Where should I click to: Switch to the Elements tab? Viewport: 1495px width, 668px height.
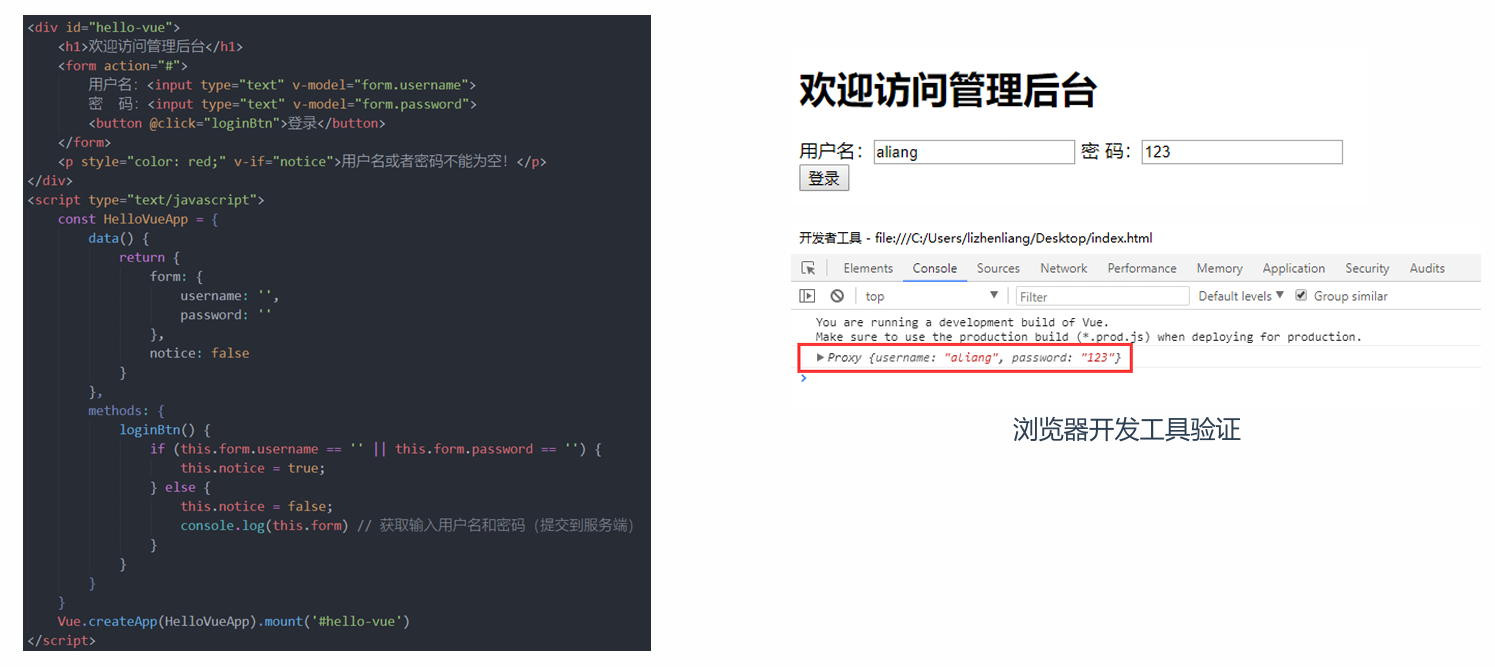[867, 268]
